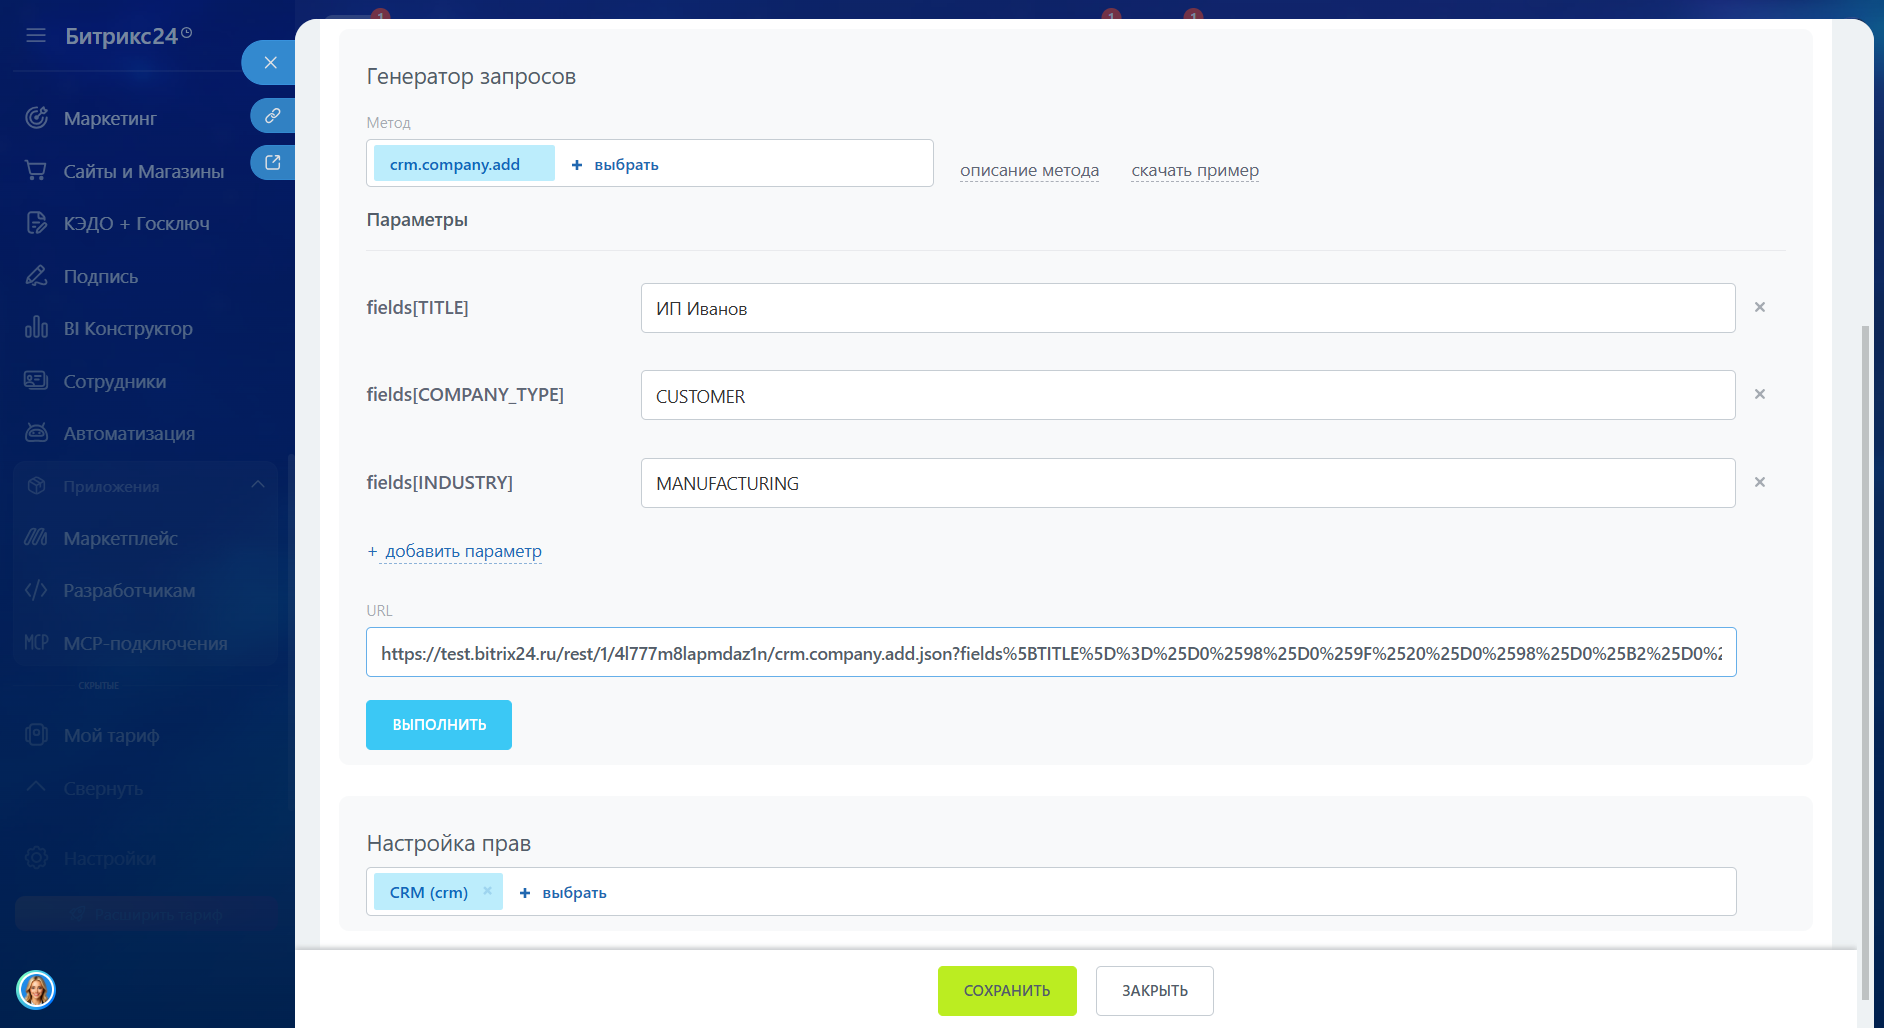The height and width of the screenshot is (1028, 1884).
Task: Collapse the Приложения section chevron
Action: pos(258,485)
